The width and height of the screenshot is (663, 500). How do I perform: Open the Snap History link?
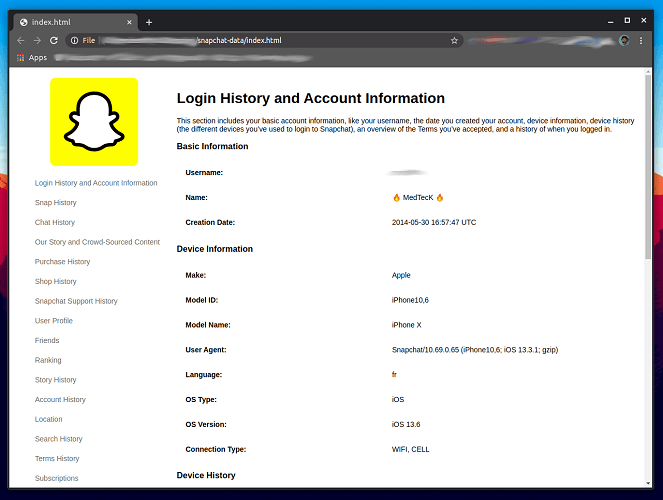pyautogui.click(x=55, y=203)
